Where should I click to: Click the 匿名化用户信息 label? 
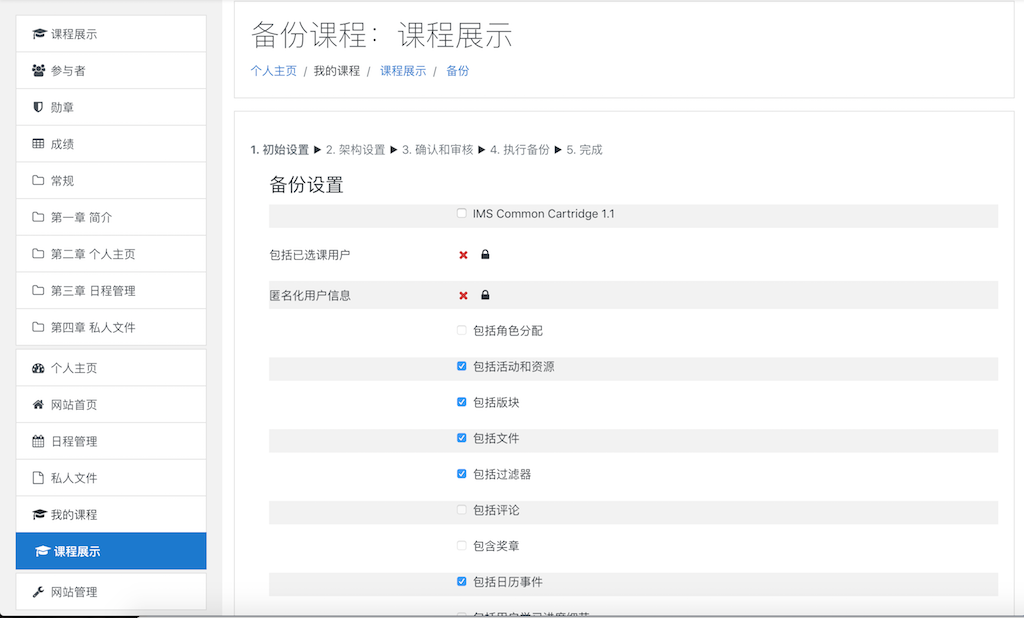coord(310,295)
